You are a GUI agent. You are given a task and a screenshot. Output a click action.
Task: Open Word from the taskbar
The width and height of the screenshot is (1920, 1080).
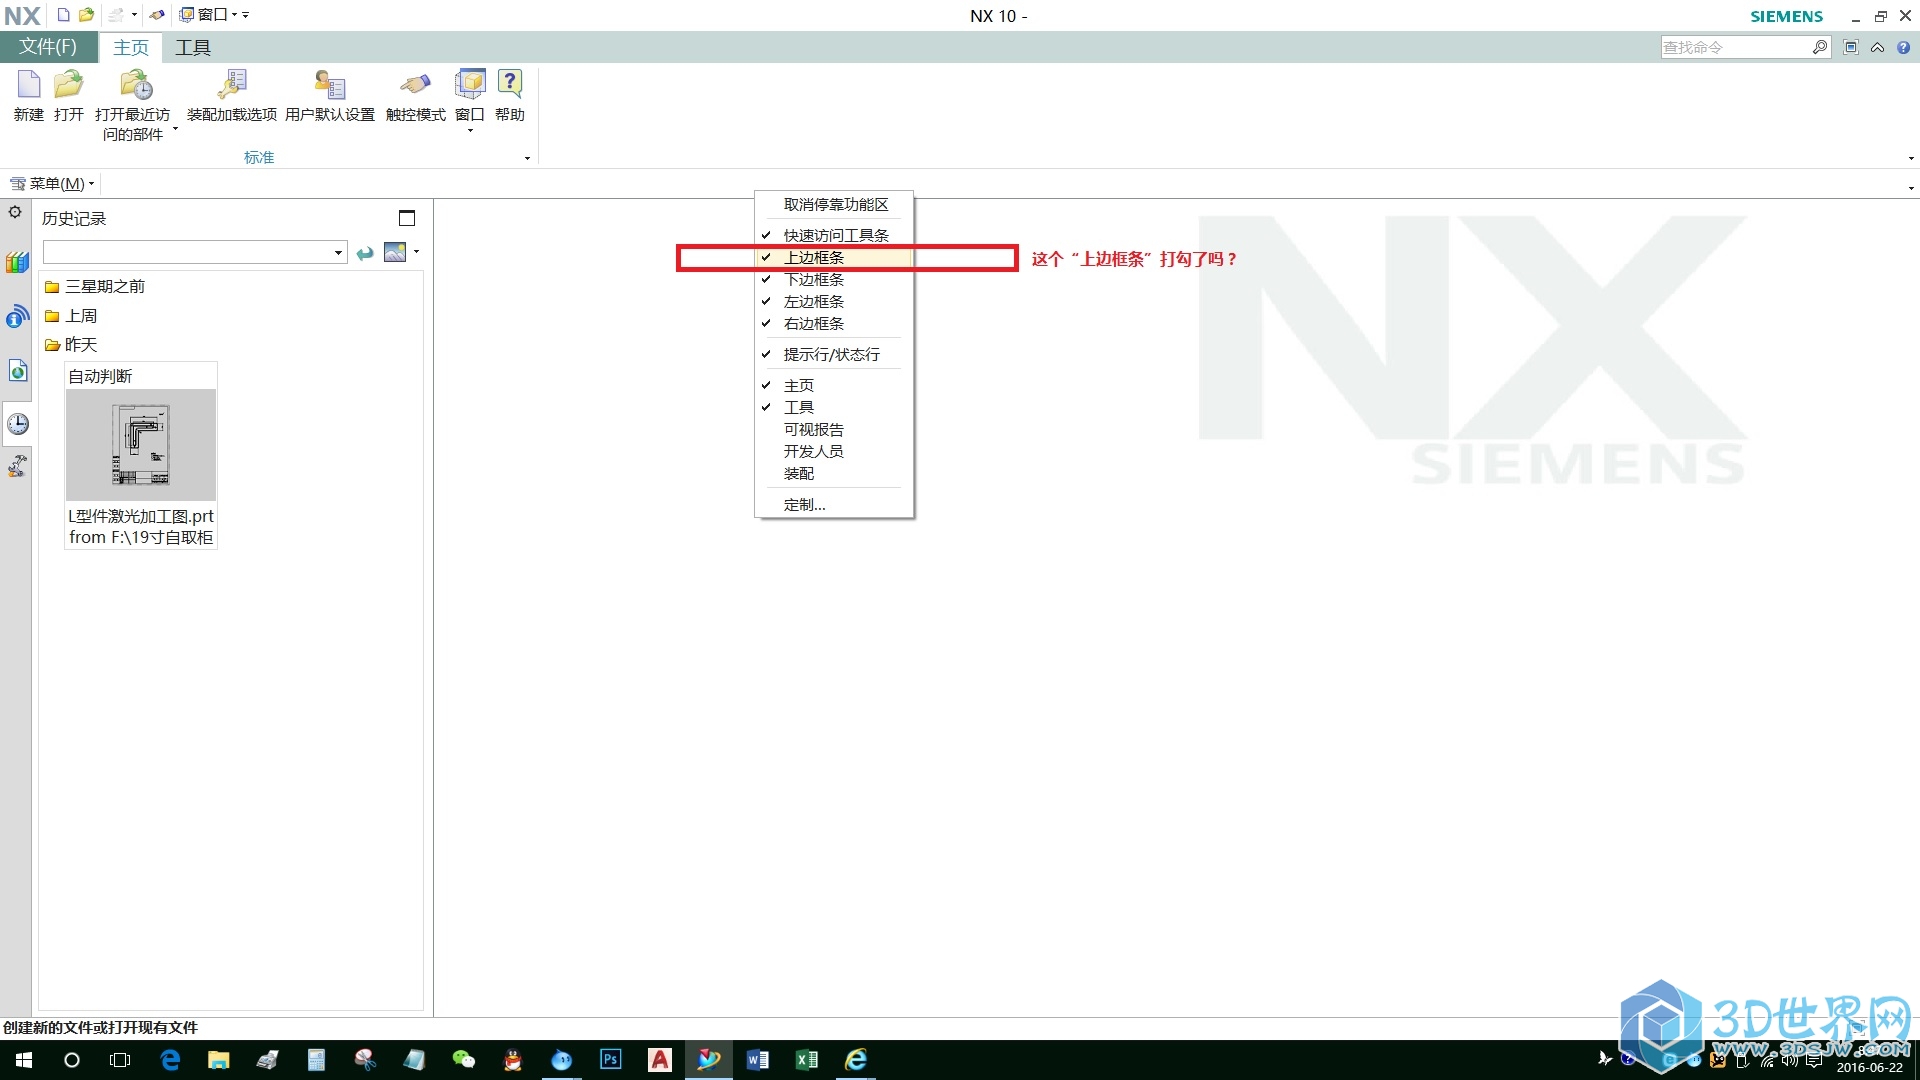pos(757,1060)
